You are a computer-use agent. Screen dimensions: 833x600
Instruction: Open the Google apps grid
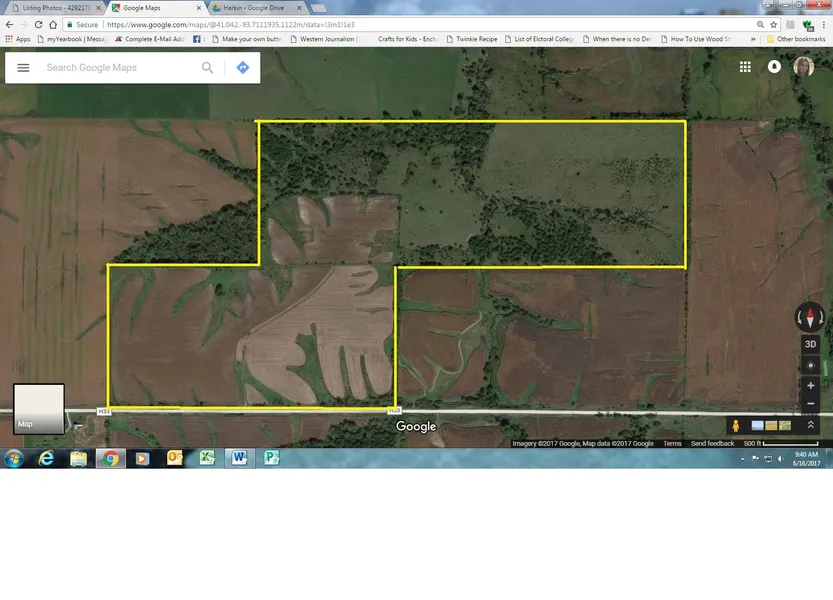tap(745, 67)
